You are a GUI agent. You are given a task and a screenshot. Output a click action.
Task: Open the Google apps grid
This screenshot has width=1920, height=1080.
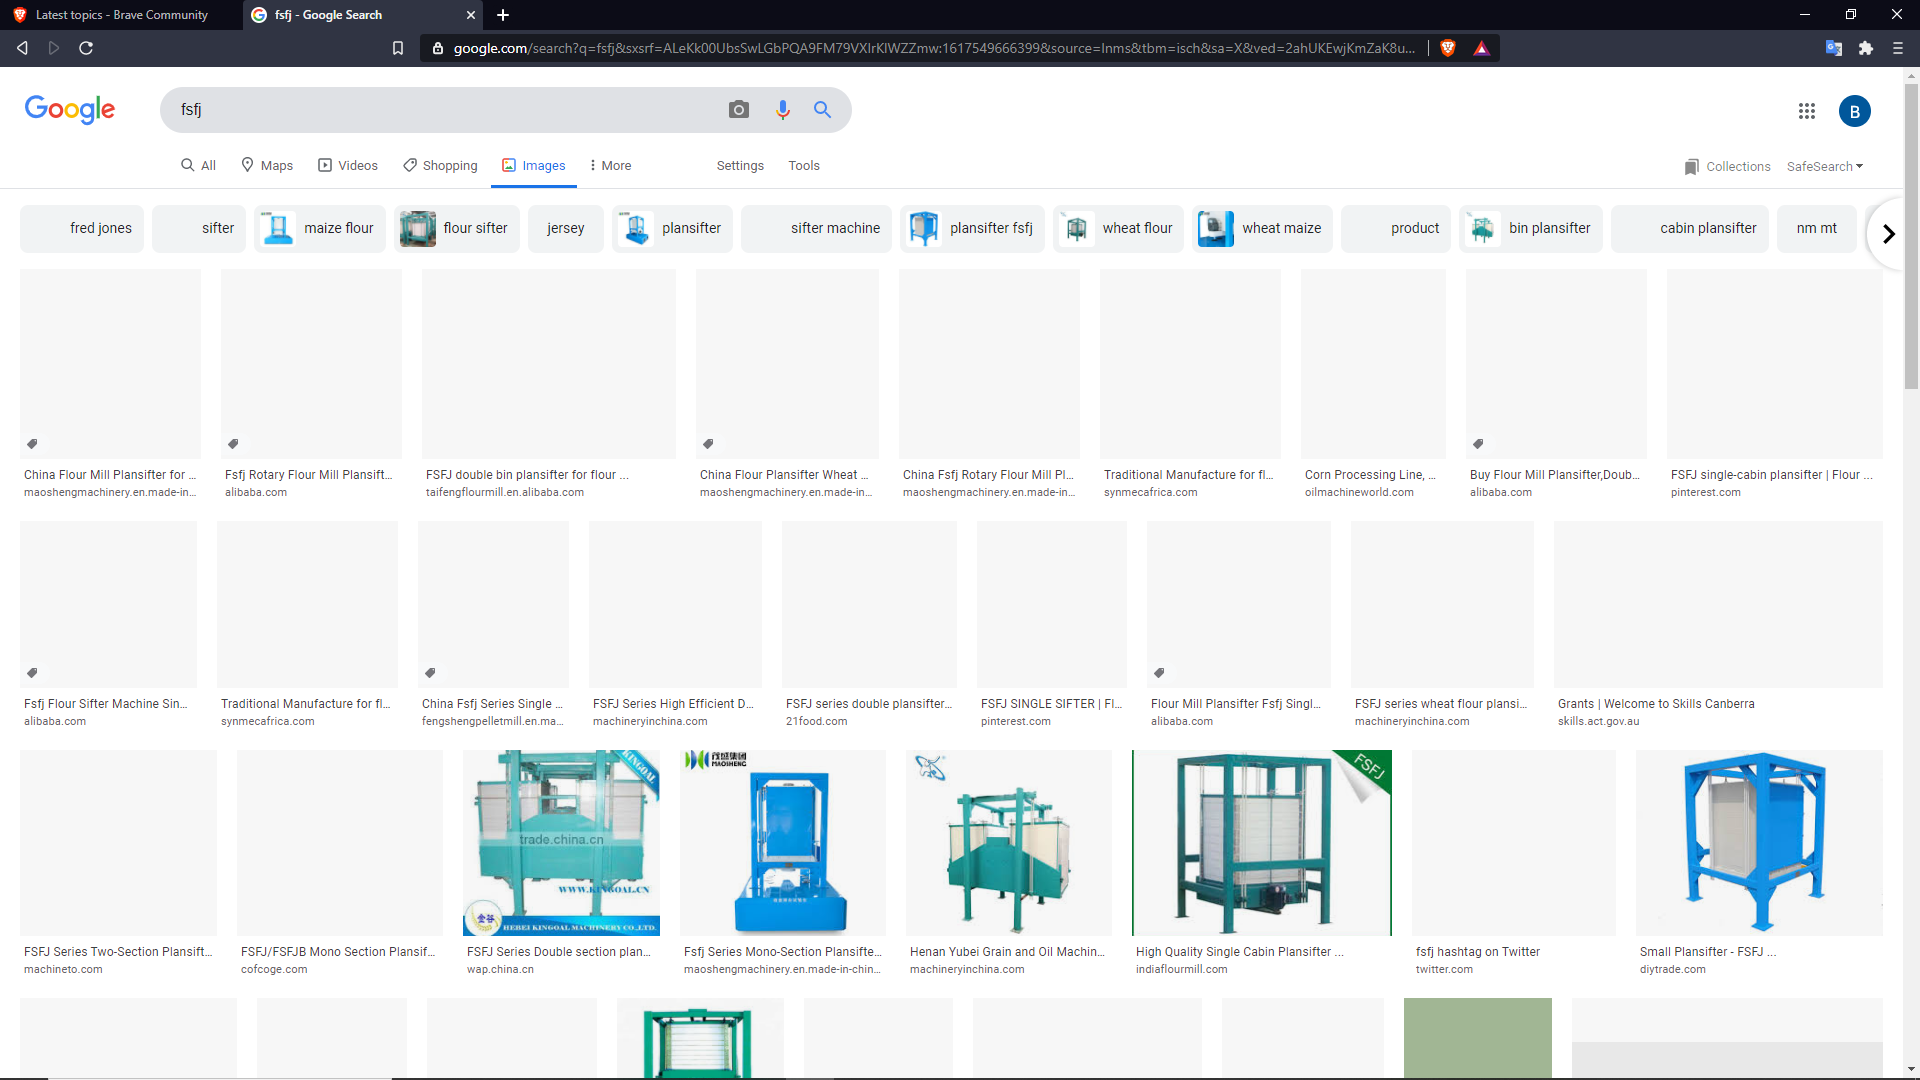1806,111
